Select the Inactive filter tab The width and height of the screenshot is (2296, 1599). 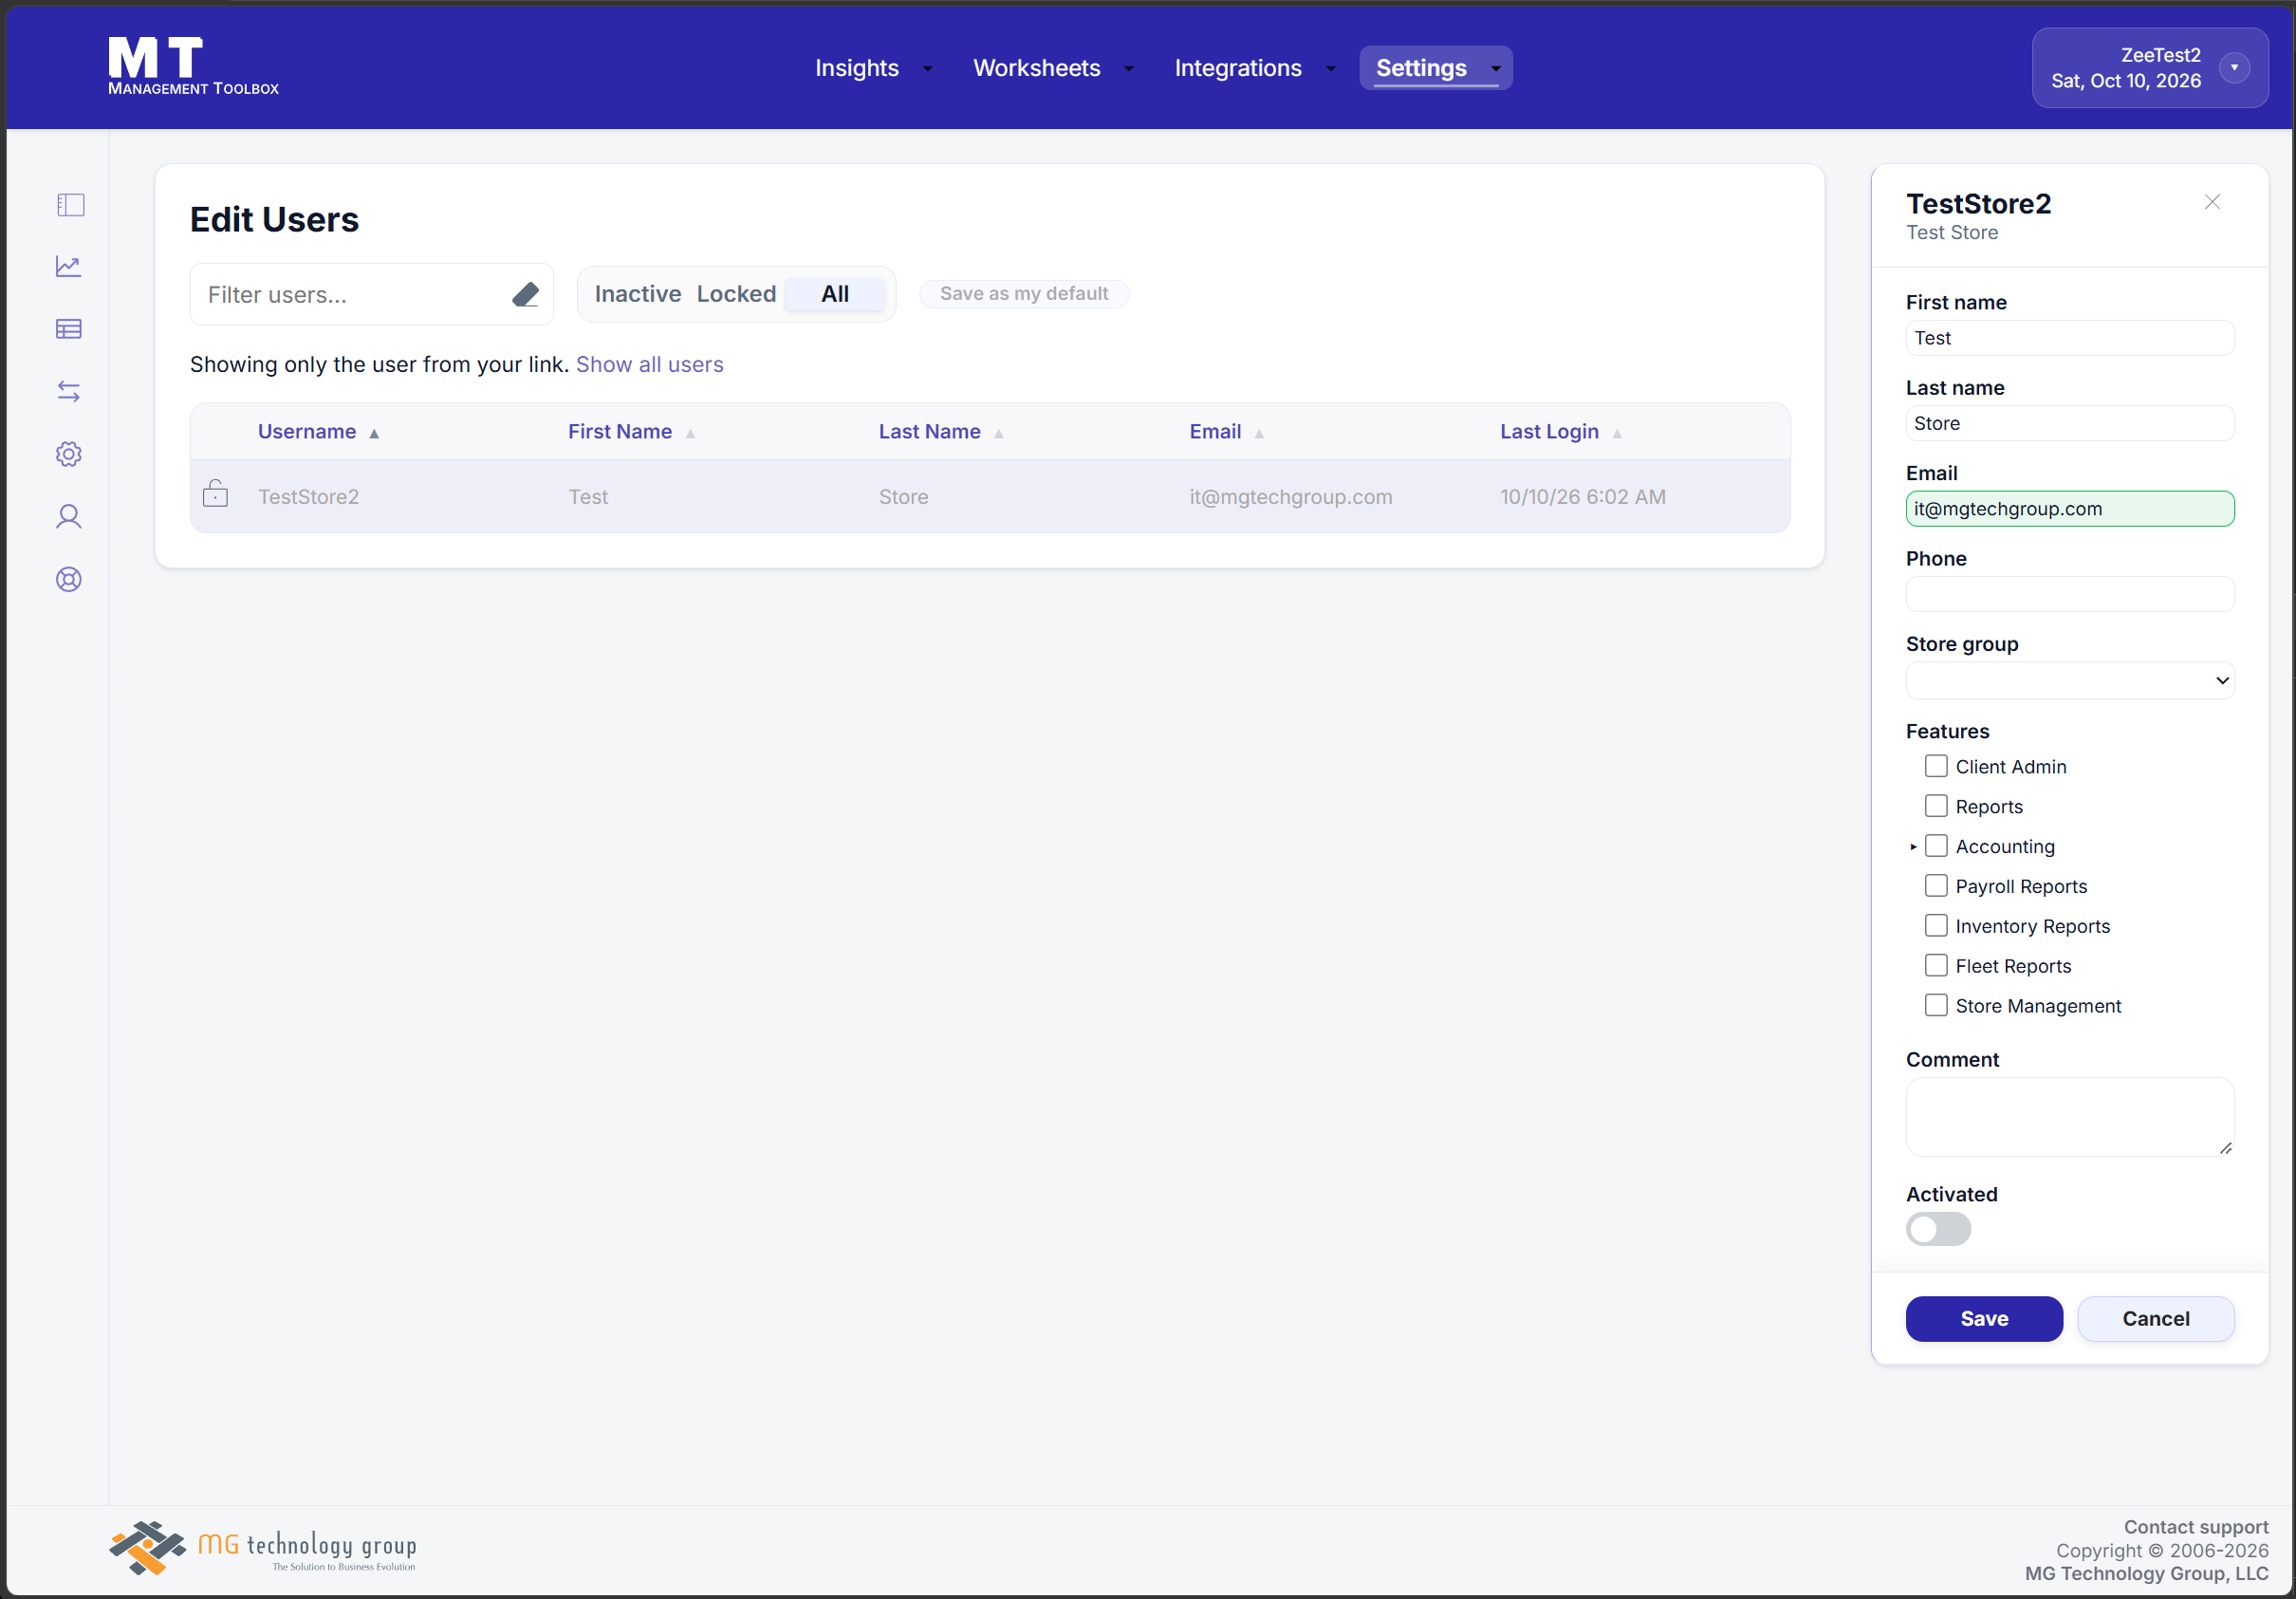click(637, 294)
